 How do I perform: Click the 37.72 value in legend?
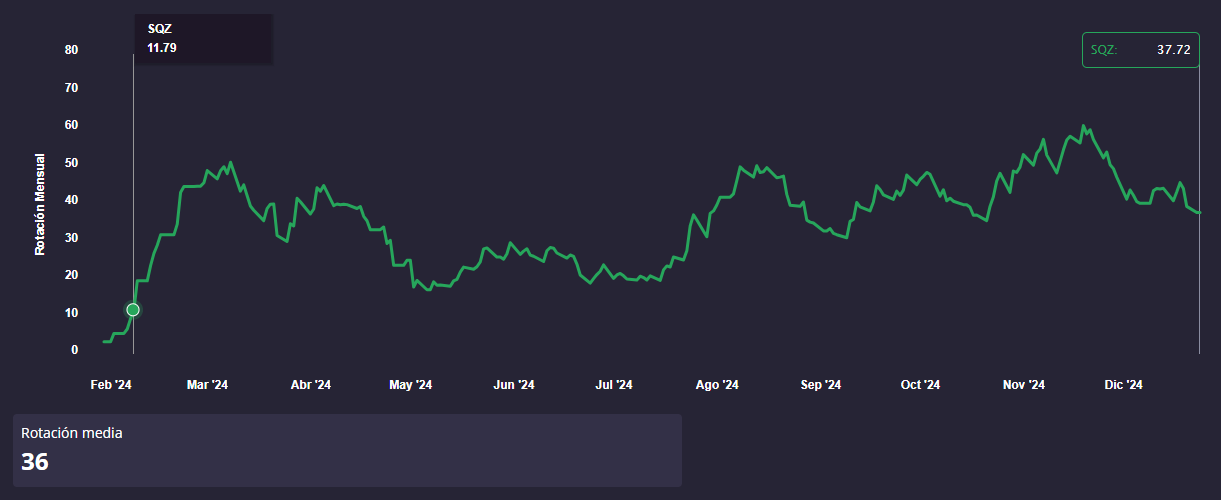(1174, 50)
